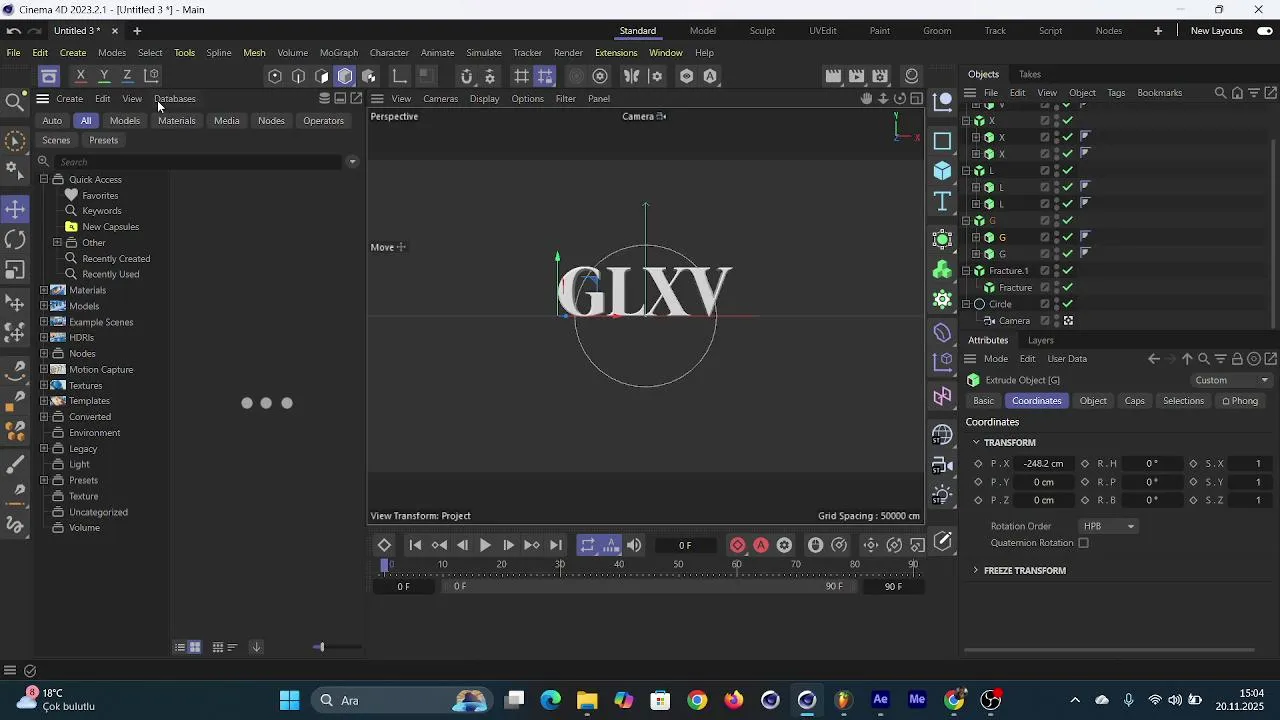
Task: Select the Scale tool in left toolbar
Action: point(15,270)
